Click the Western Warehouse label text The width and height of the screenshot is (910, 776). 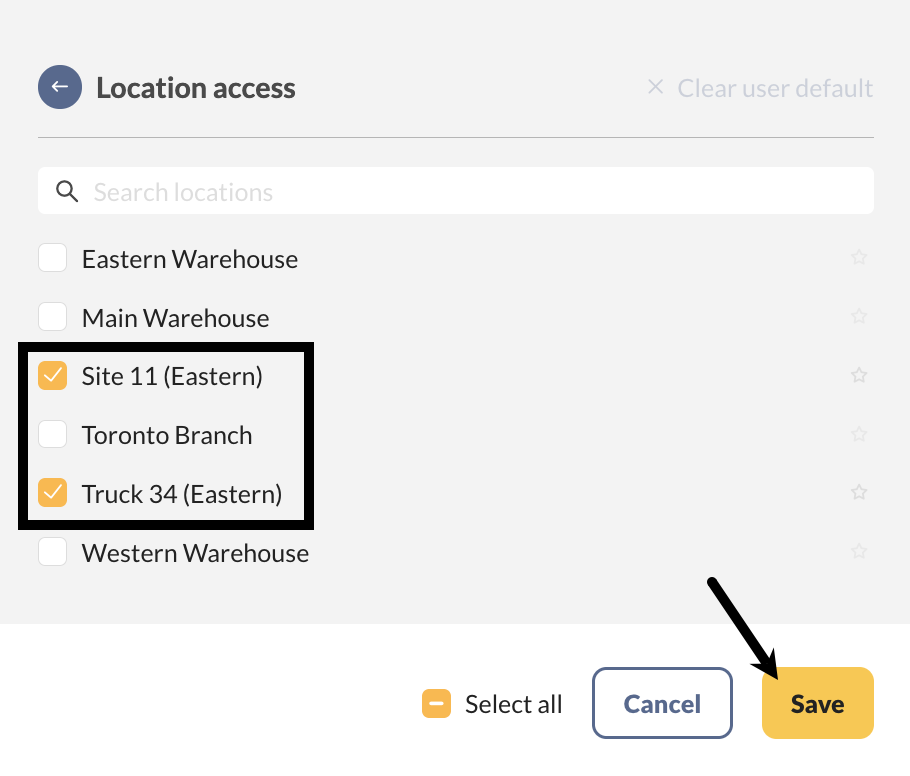coord(195,553)
